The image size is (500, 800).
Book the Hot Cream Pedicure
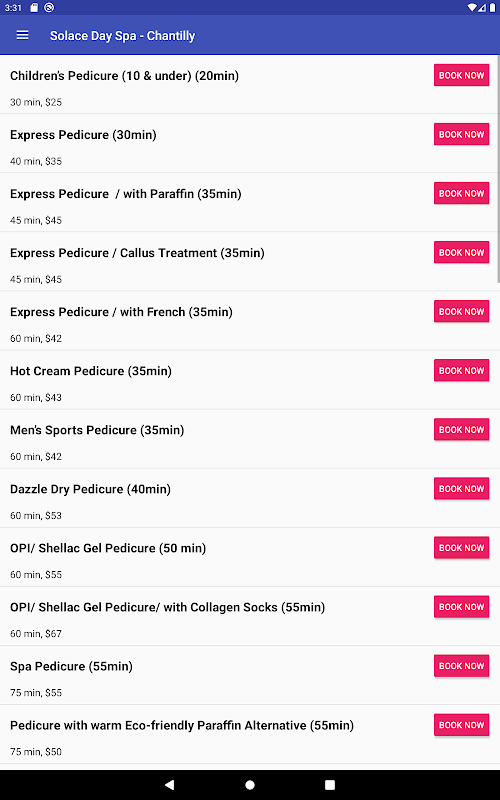[x=461, y=370]
